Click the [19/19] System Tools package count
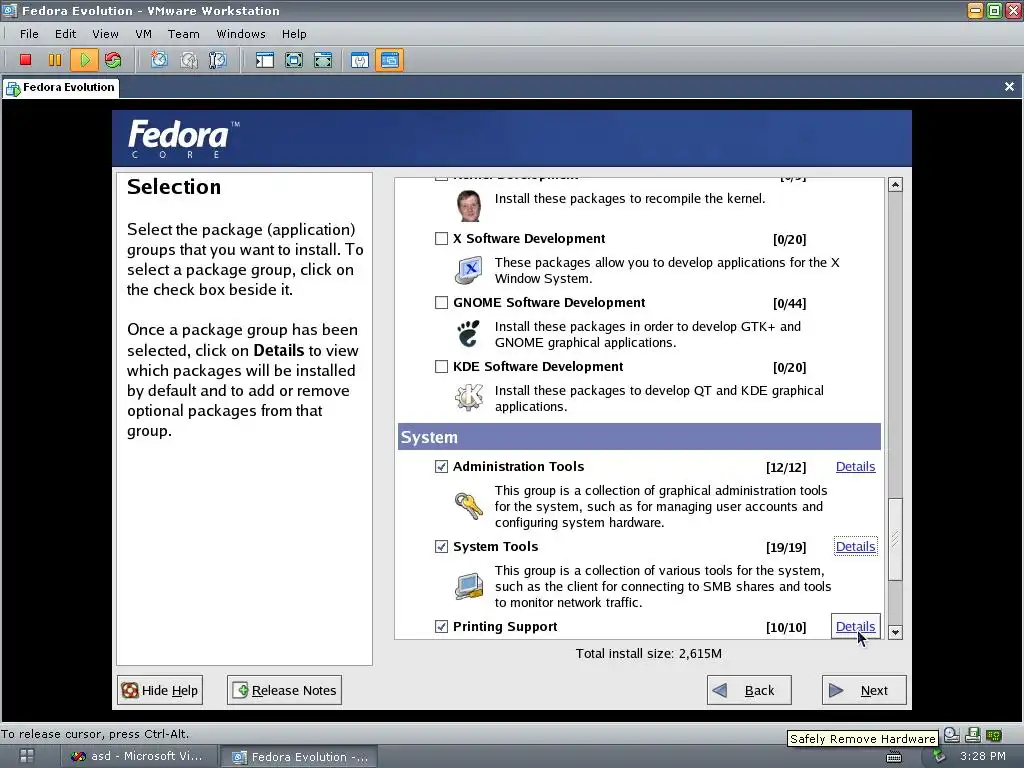This screenshot has height=768, width=1024. [x=786, y=547]
